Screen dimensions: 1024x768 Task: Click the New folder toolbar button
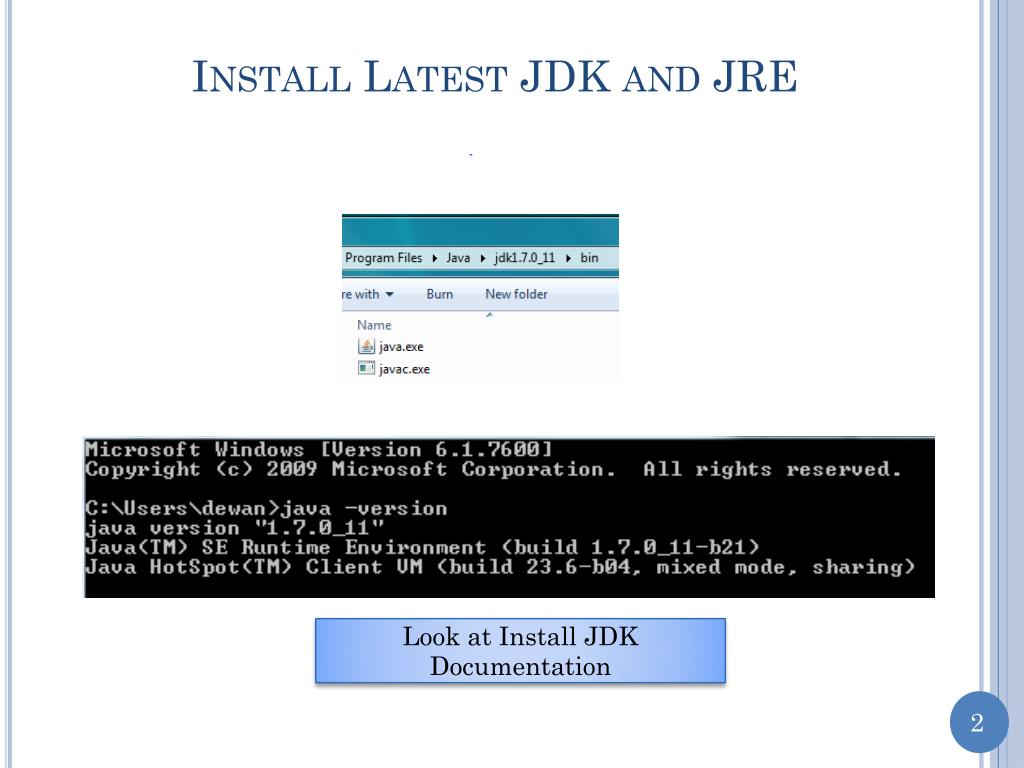click(516, 294)
